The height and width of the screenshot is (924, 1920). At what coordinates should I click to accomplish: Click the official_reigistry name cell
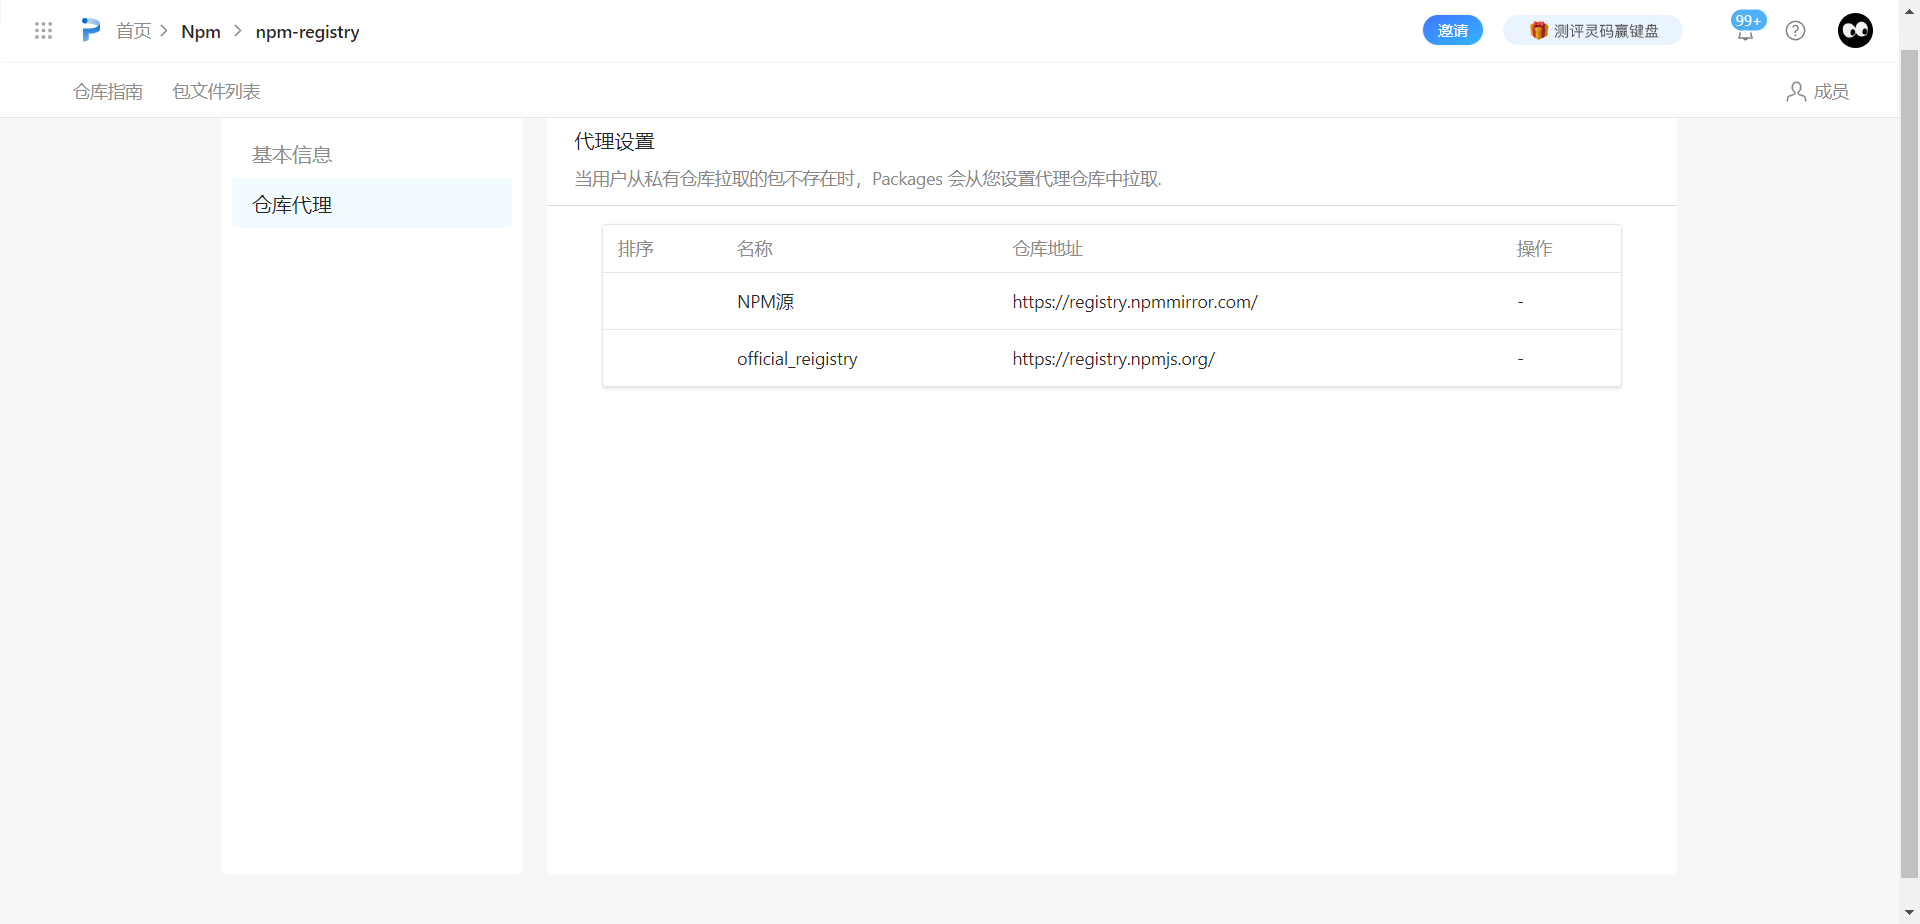pos(797,359)
